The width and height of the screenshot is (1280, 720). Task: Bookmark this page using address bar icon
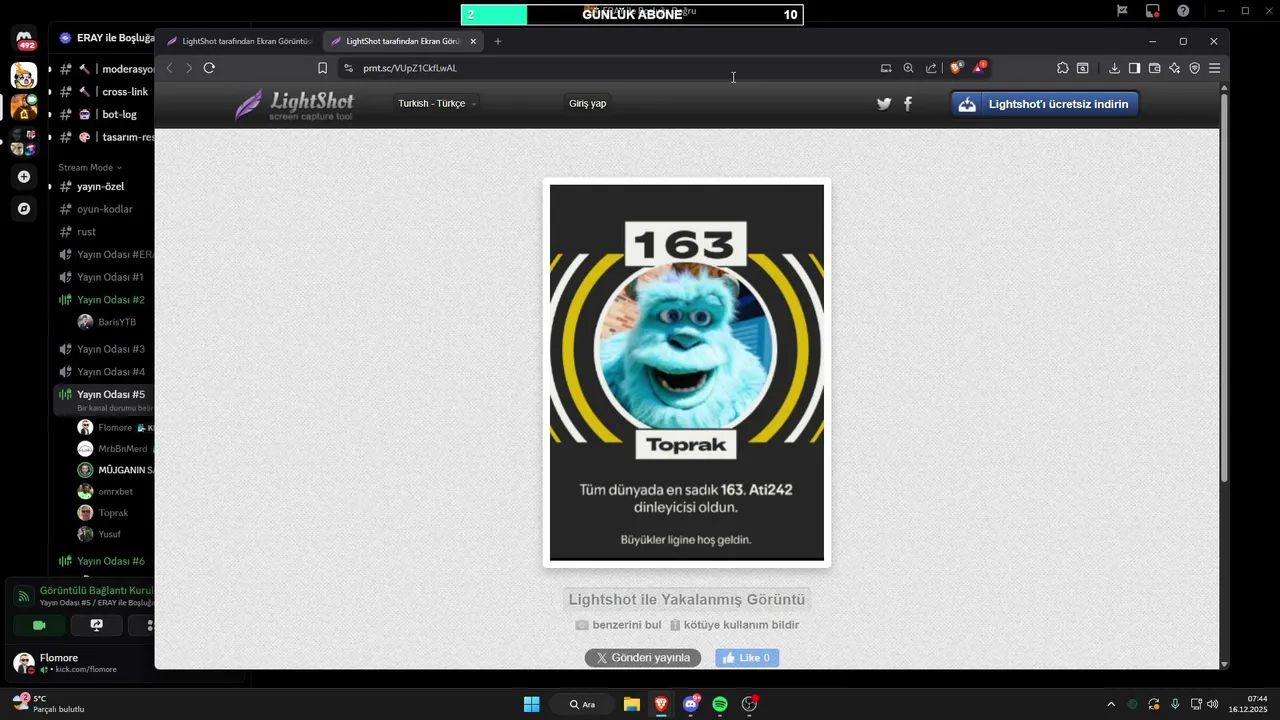click(322, 68)
